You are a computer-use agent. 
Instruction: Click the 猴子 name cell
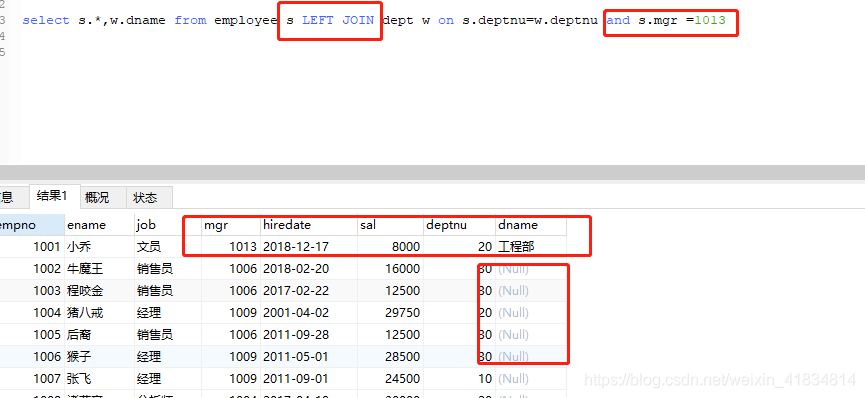[100, 357]
